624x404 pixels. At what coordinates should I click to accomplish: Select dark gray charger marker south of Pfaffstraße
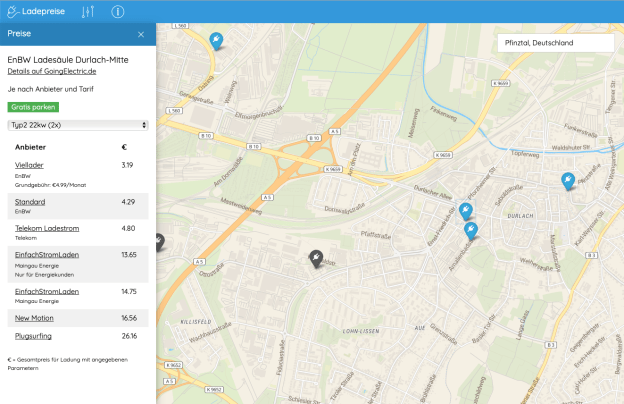tap(316, 258)
